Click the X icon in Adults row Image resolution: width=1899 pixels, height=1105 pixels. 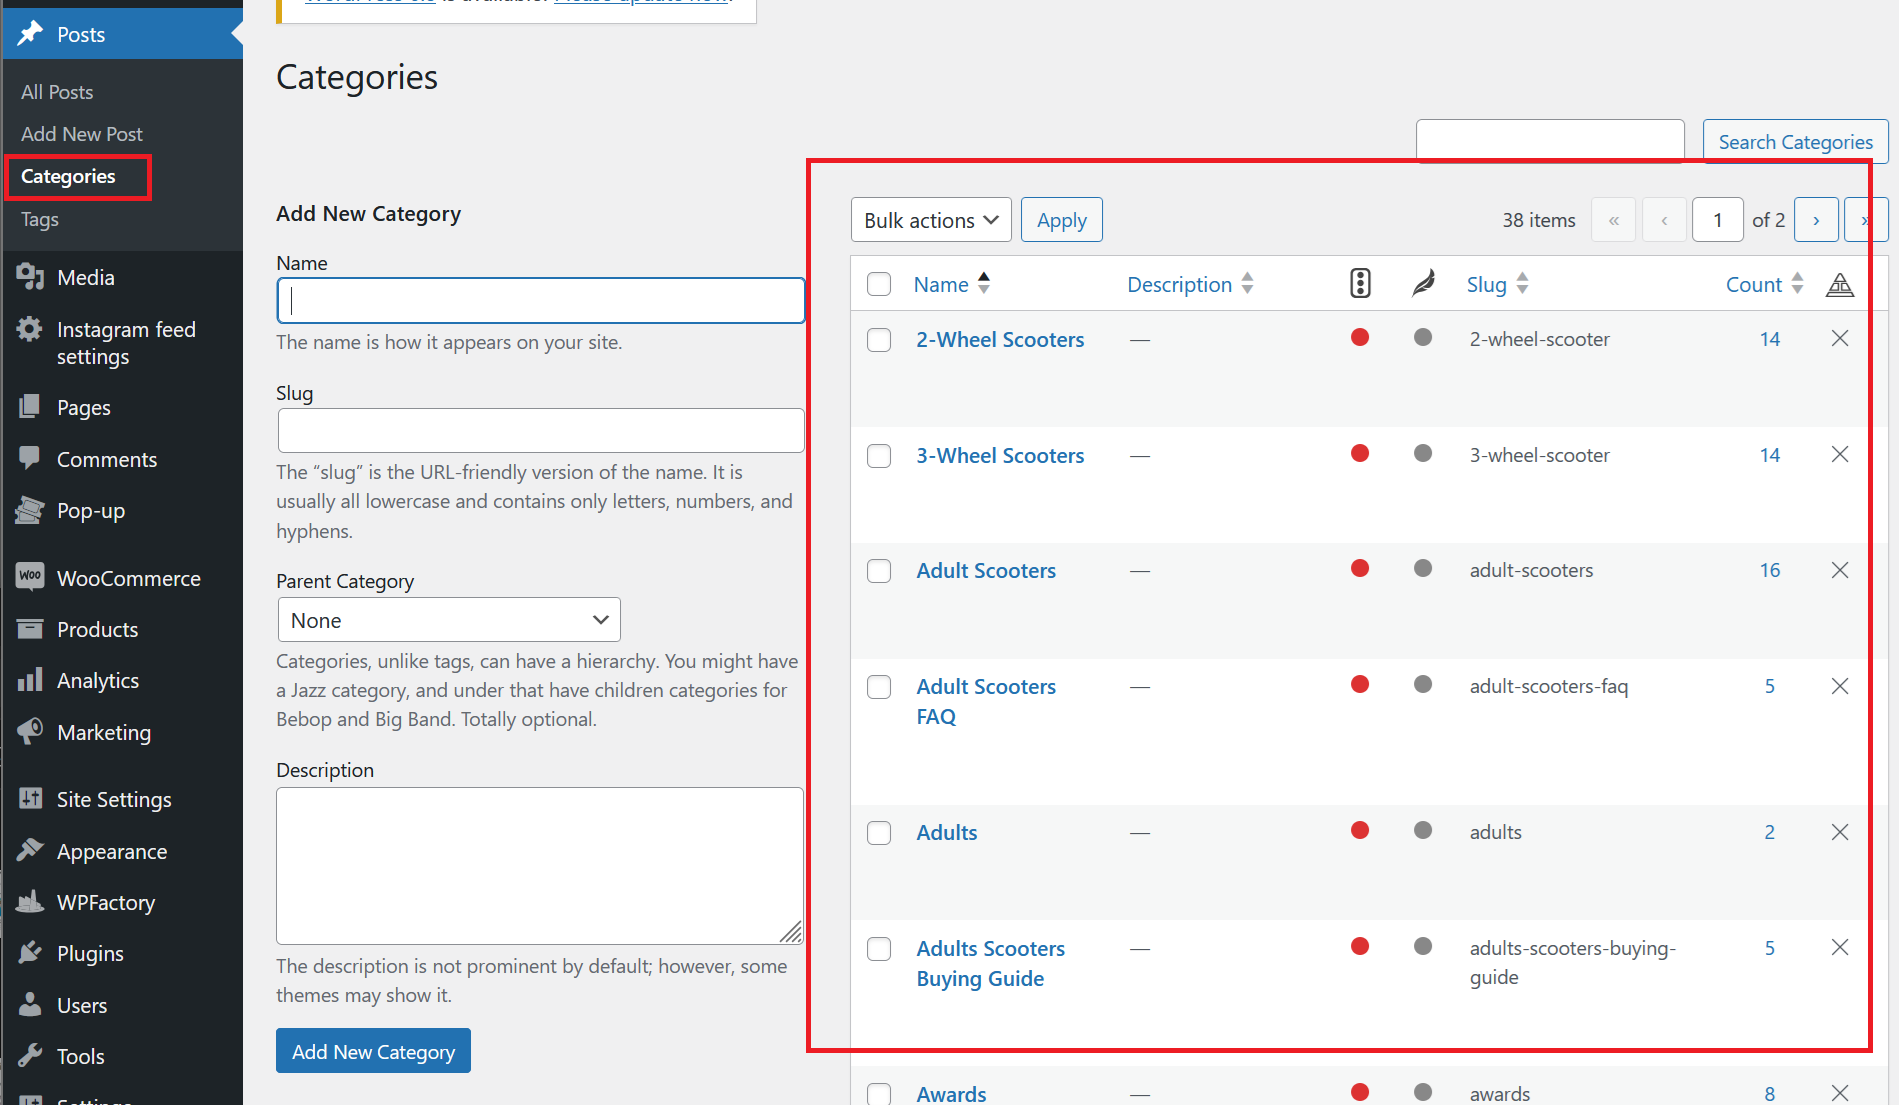click(1840, 832)
